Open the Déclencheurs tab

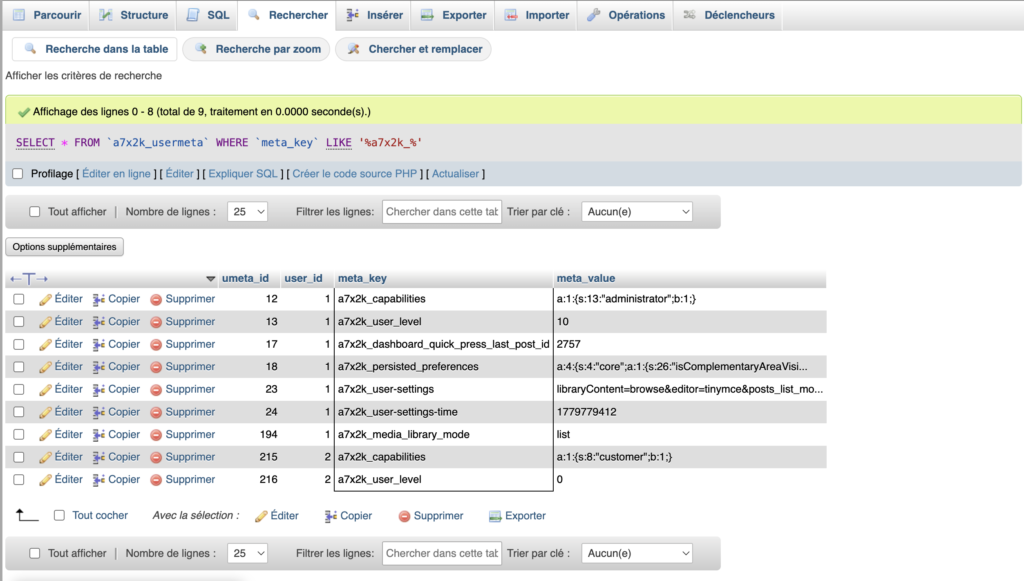(x=728, y=15)
